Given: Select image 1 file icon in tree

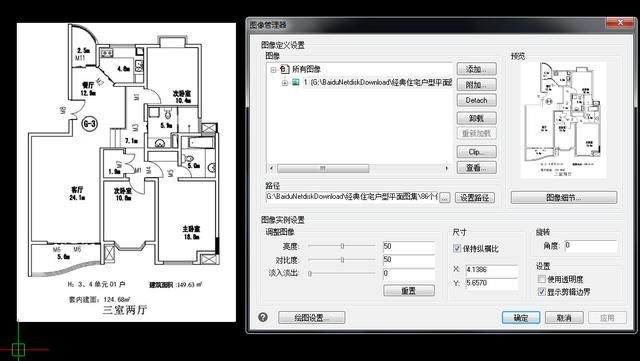Looking at the screenshot, I should tap(296, 82).
